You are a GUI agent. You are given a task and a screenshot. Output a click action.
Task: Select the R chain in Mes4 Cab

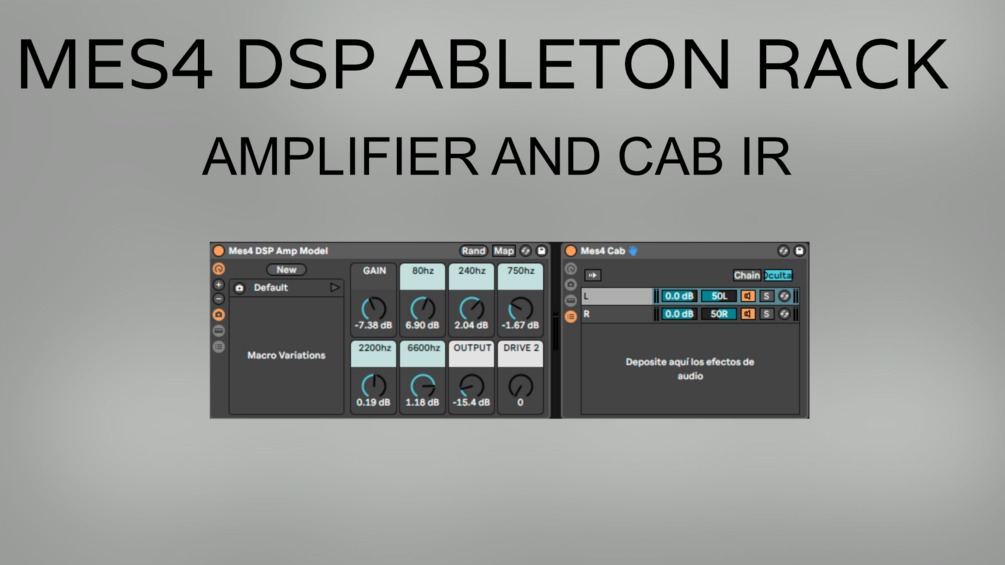click(x=617, y=314)
